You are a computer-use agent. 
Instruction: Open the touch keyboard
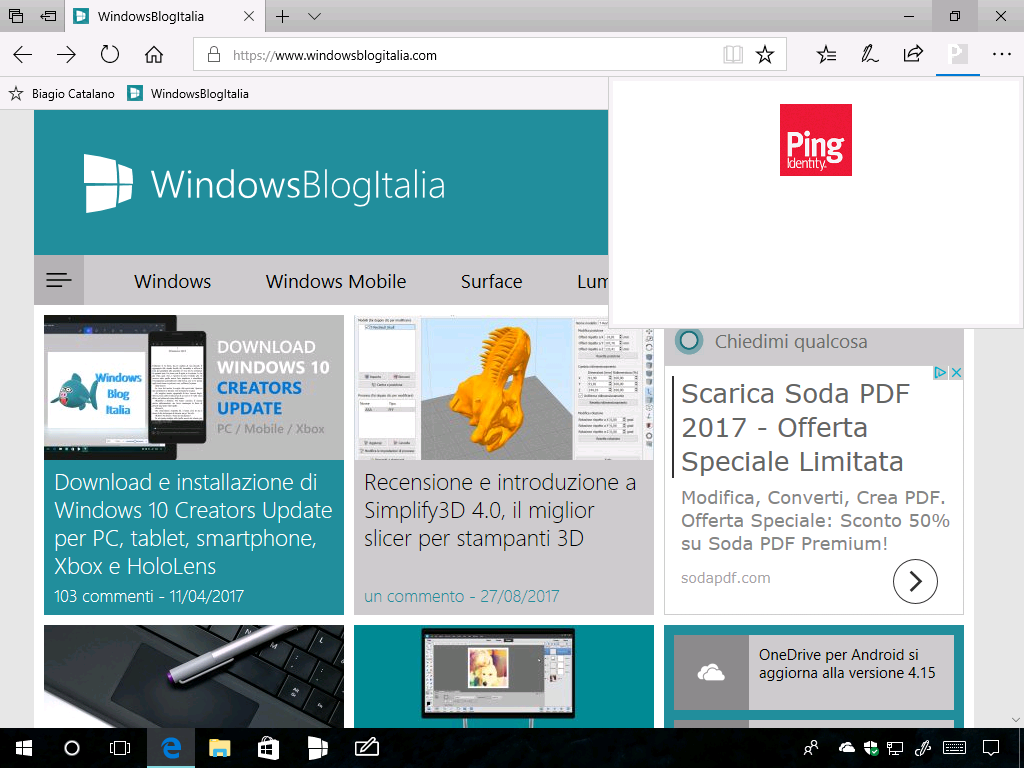955,748
